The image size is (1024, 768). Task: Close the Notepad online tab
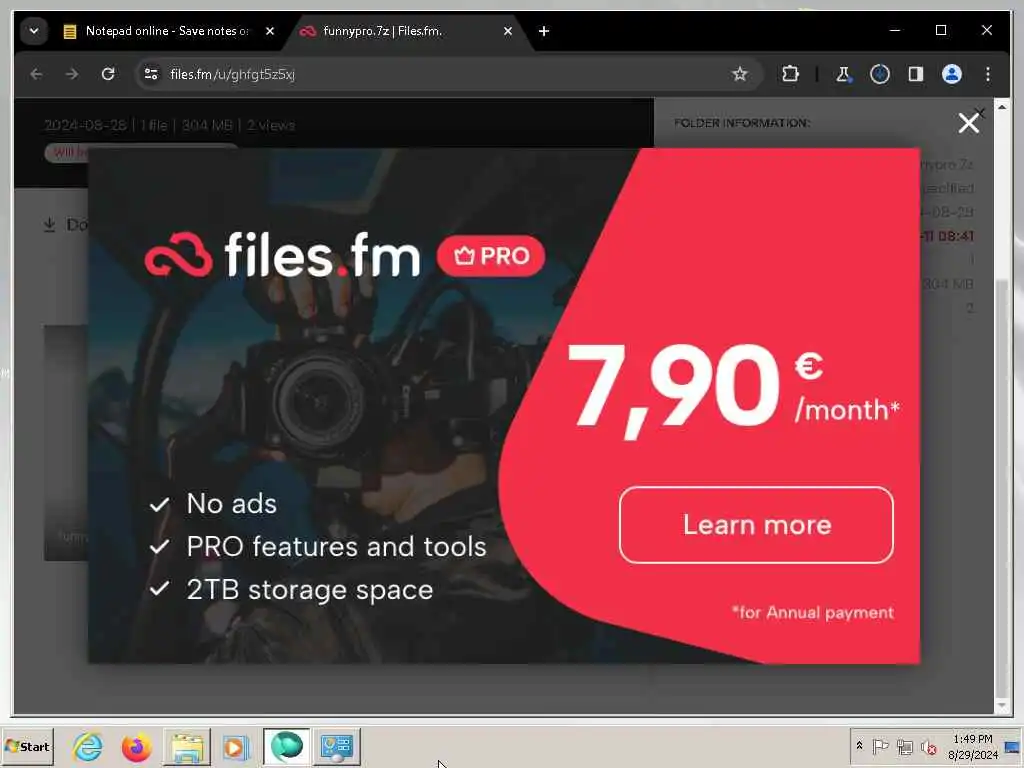pos(270,31)
